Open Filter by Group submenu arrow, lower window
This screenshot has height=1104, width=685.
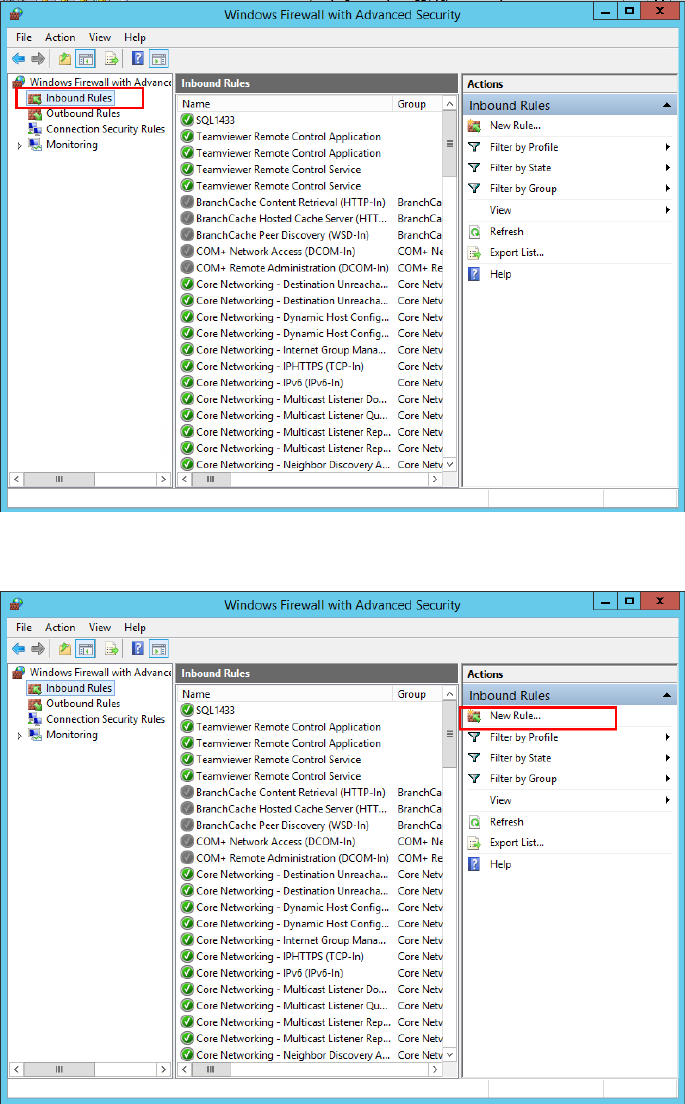coord(667,779)
